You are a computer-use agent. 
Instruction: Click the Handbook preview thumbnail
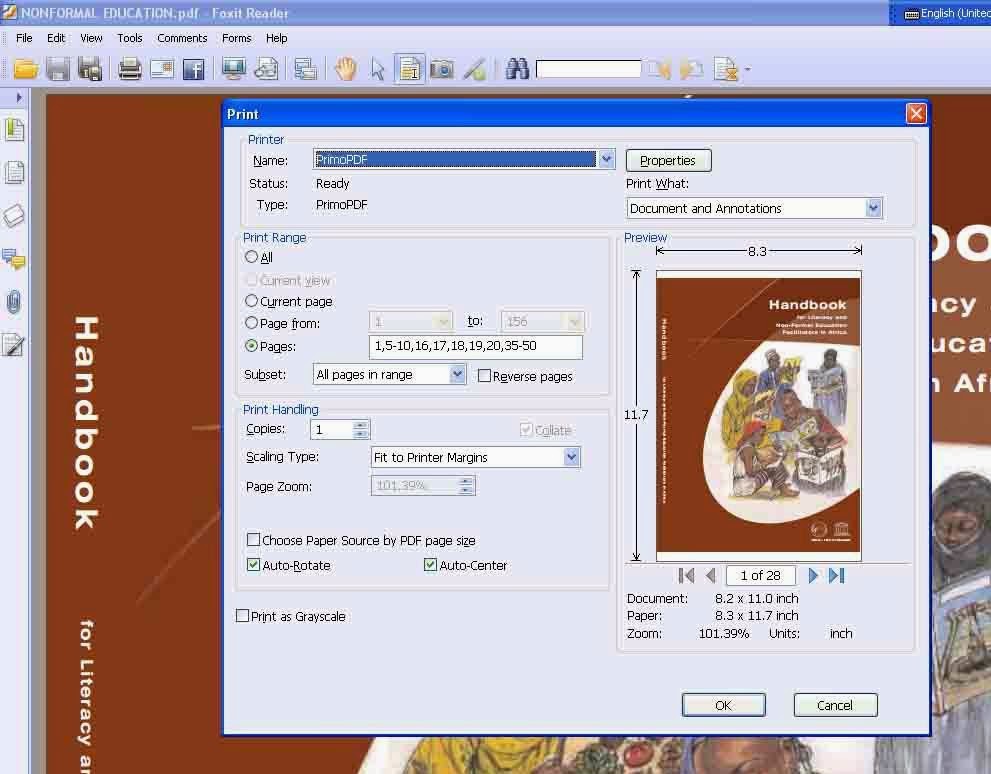758,415
